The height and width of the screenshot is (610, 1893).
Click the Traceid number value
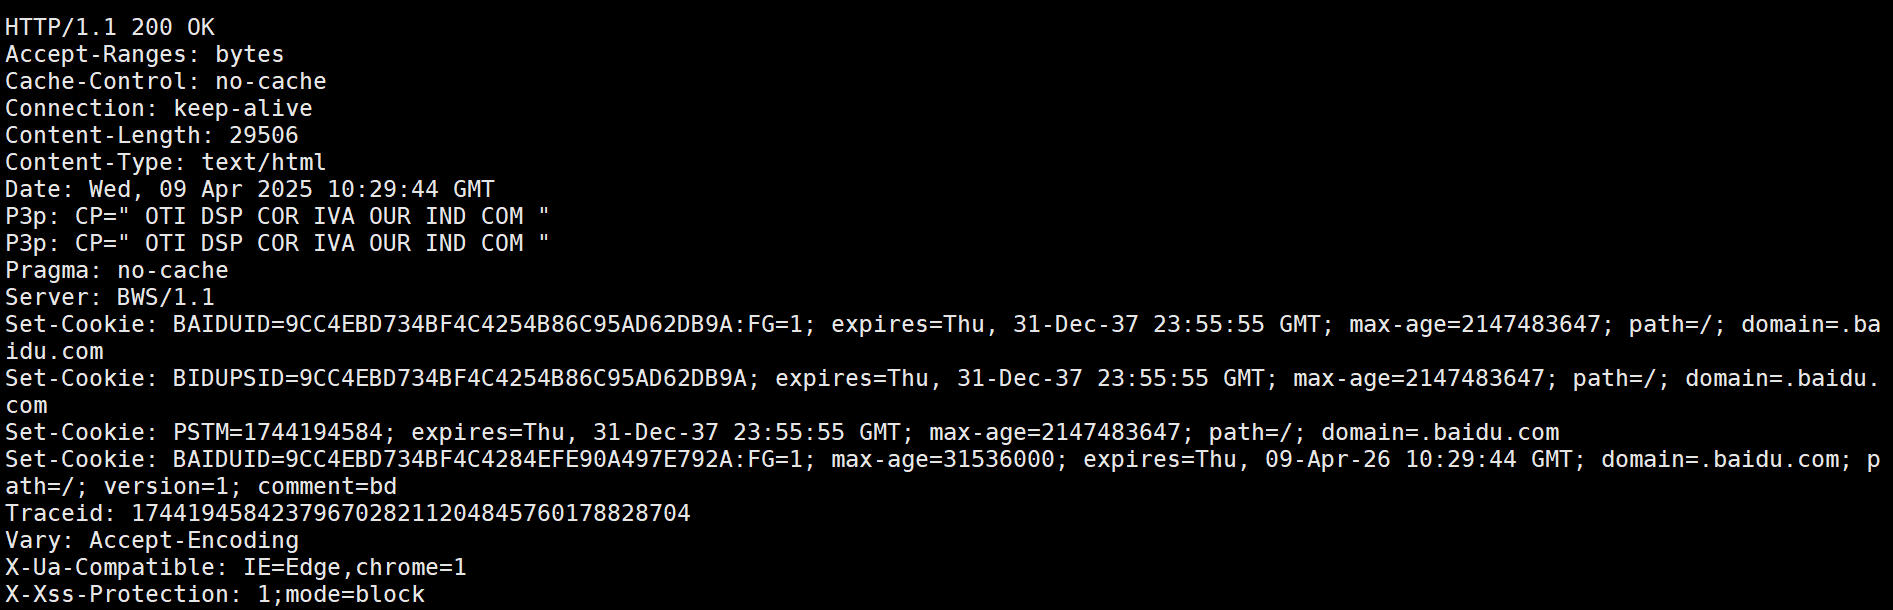(410, 513)
